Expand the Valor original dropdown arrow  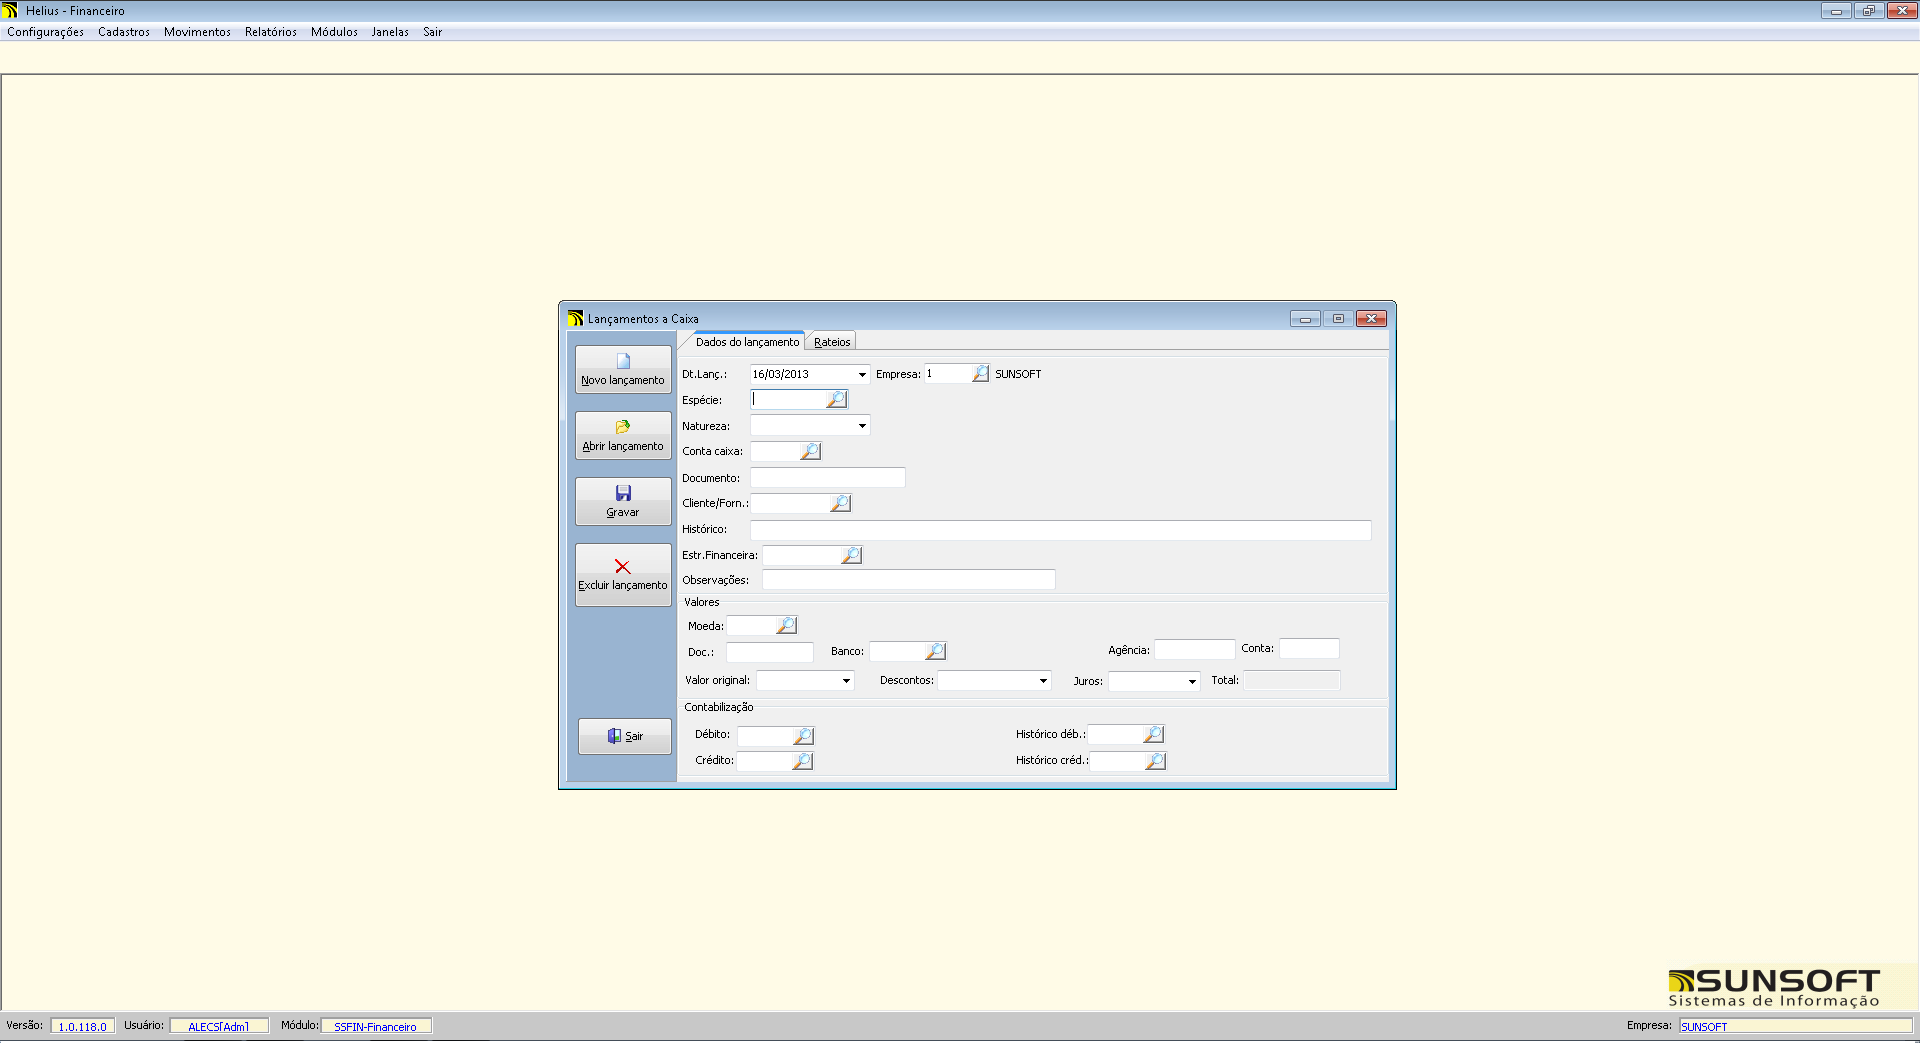tap(846, 681)
